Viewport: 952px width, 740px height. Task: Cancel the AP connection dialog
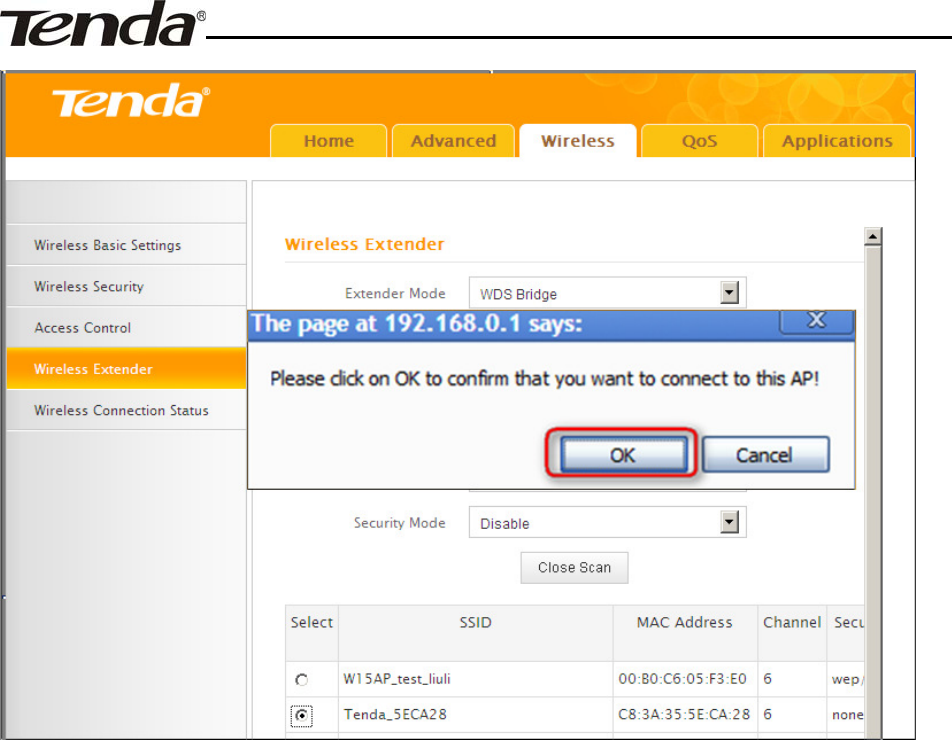pyautogui.click(x=766, y=455)
